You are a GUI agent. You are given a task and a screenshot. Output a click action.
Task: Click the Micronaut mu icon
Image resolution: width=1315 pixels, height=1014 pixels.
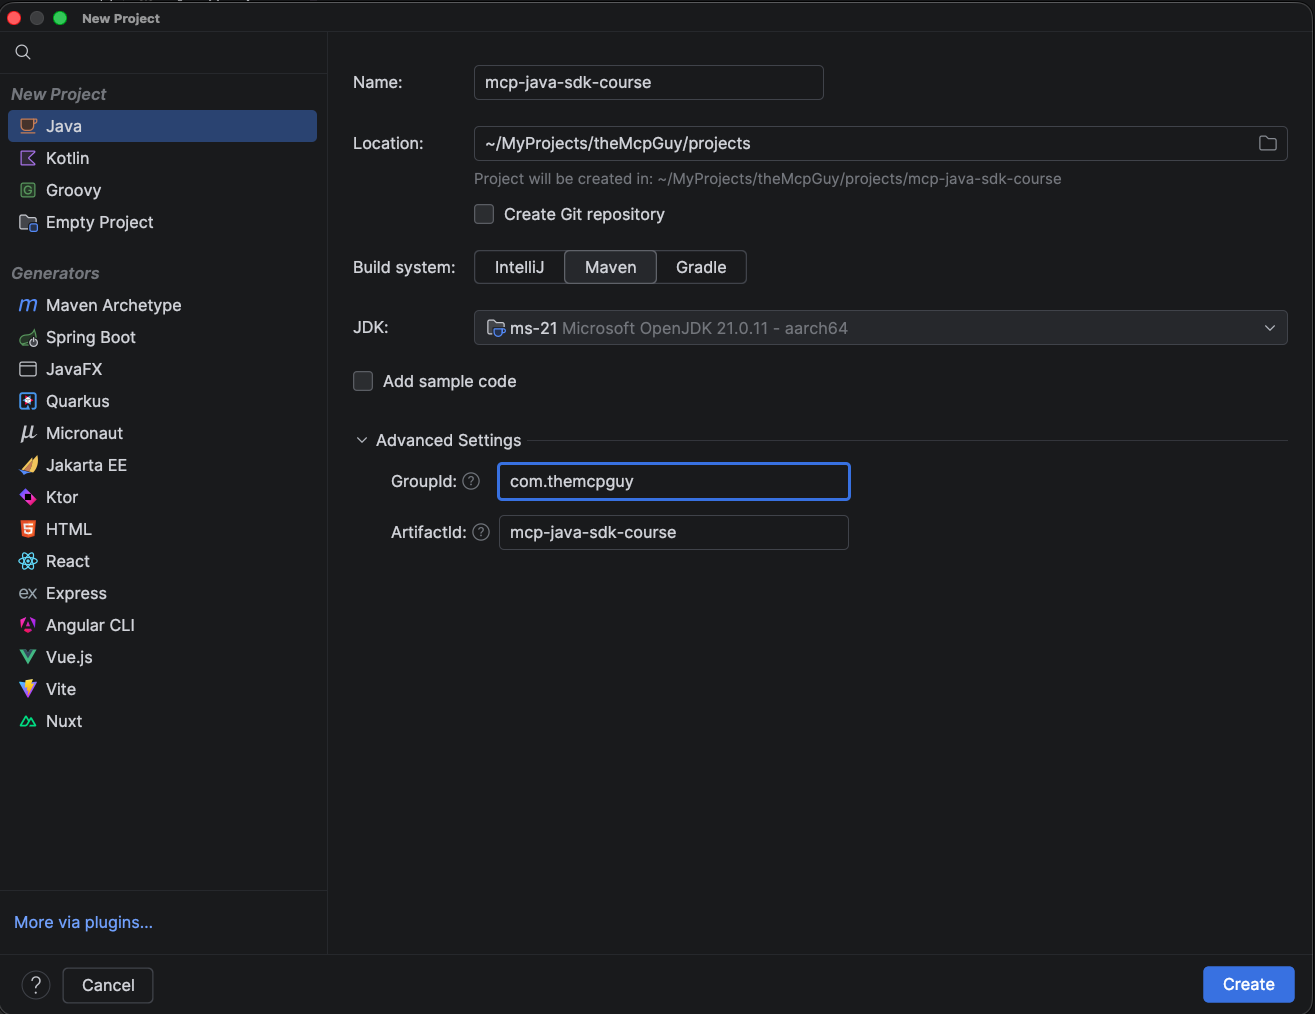[28, 433]
